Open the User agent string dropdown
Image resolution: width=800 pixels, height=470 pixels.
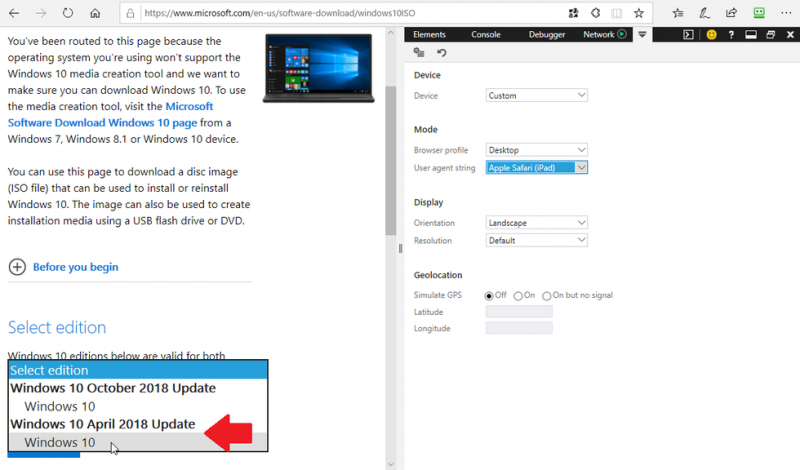click(x=536, y=167)
